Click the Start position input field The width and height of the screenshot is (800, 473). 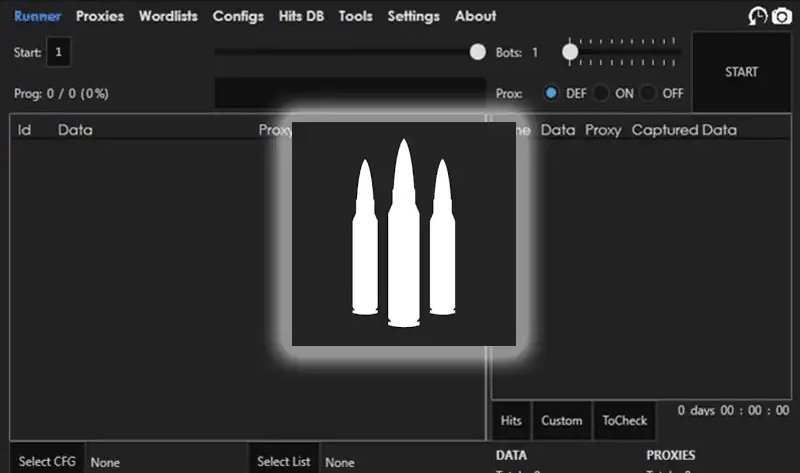pyautogui.click(x=58, y=52)
